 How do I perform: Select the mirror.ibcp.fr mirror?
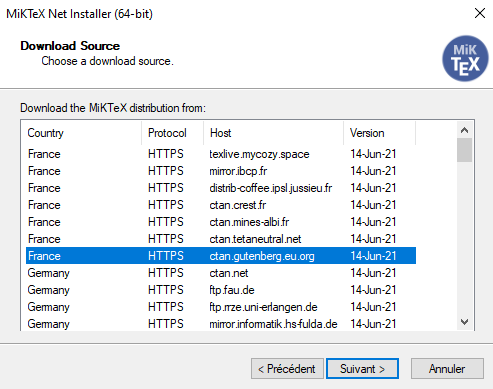click(221, 171)
